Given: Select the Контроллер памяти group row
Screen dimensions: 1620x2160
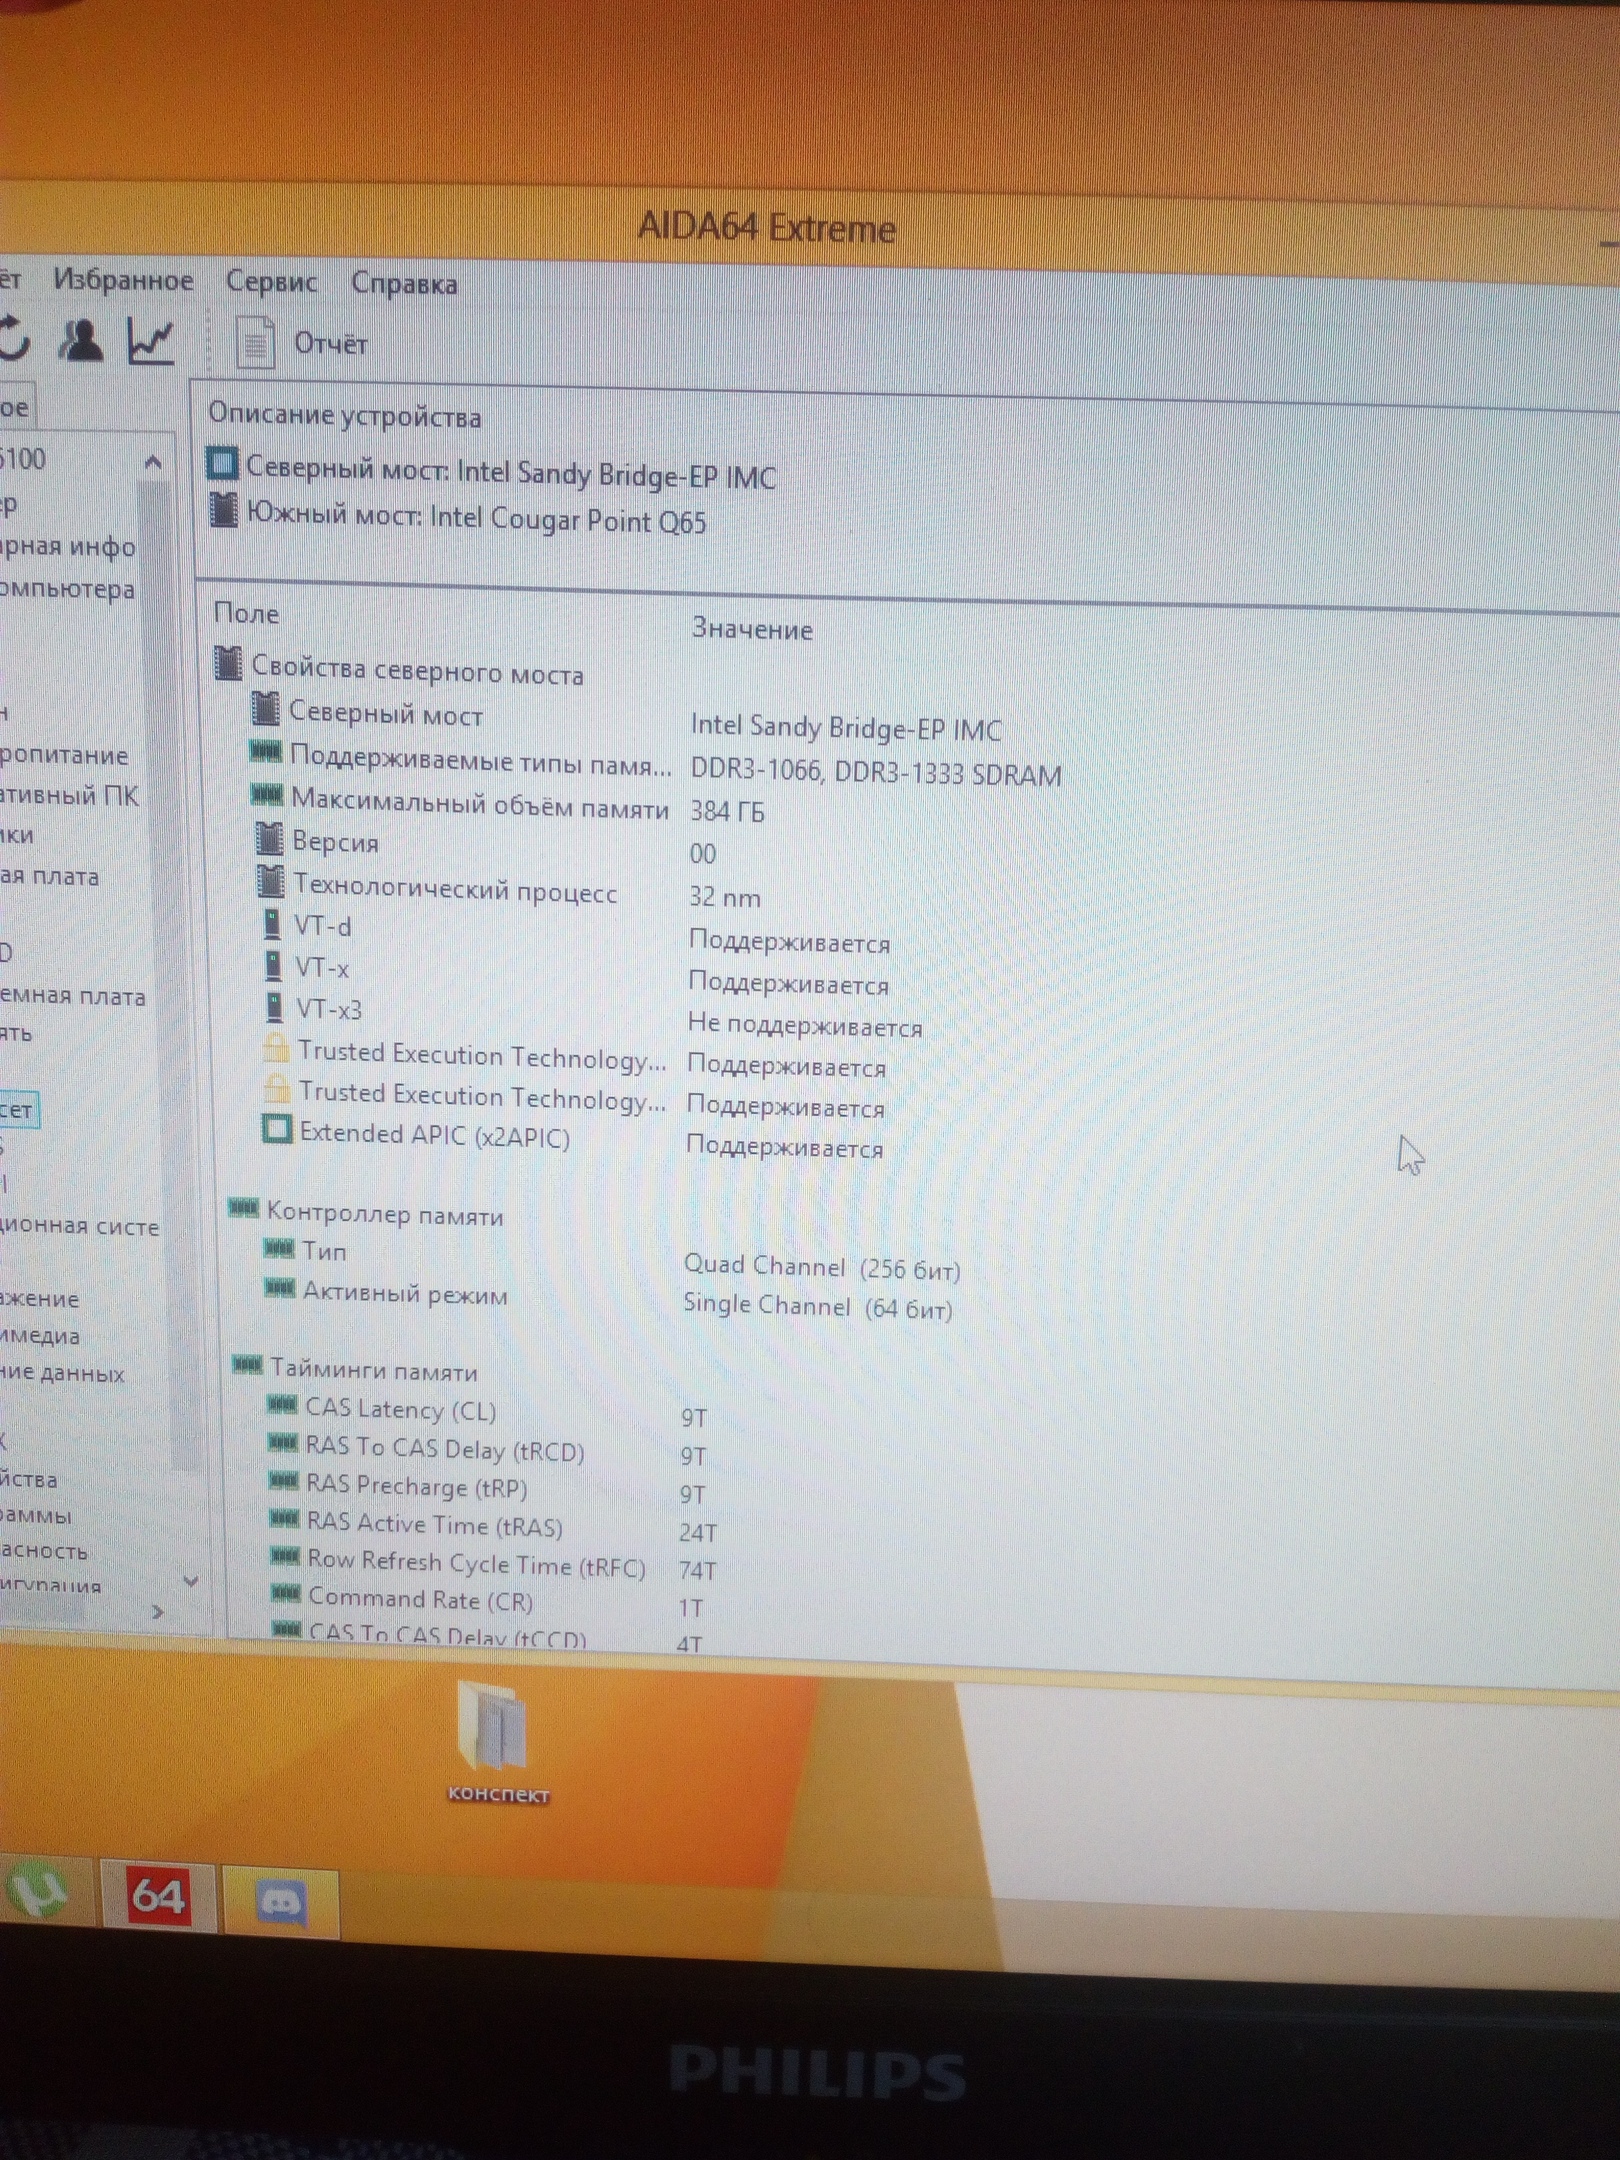Looking at the screenshot, I should click(x=366, y=1214).
